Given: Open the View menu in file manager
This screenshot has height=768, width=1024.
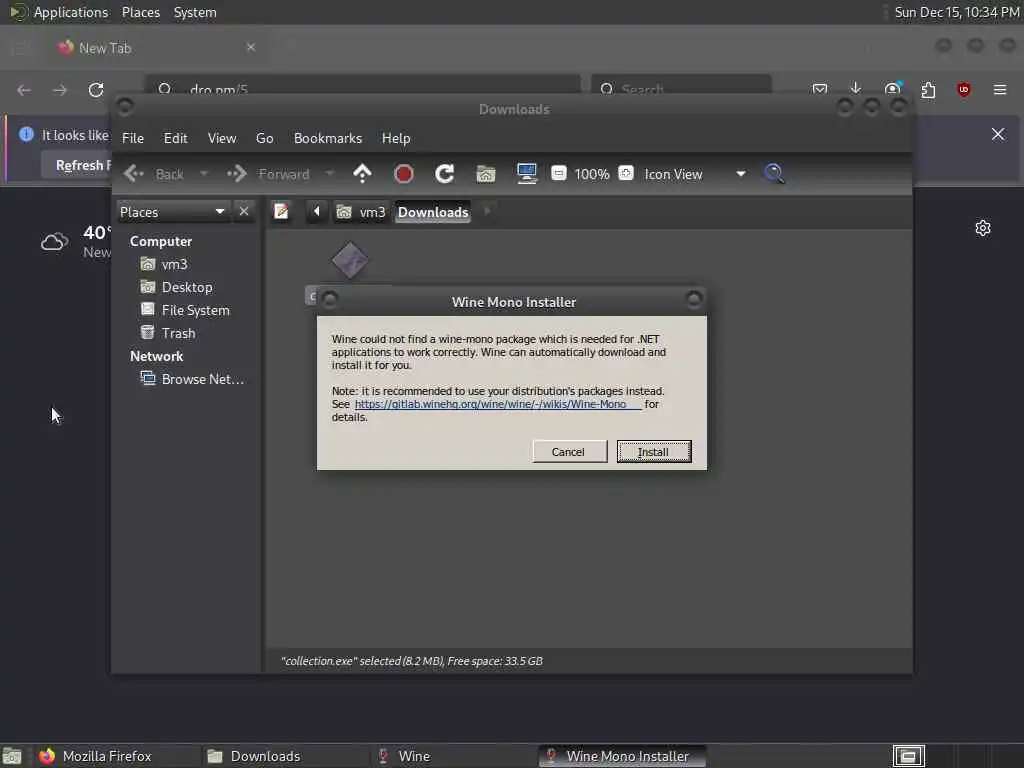Looking at the screenshot, I should pos(222,138).
